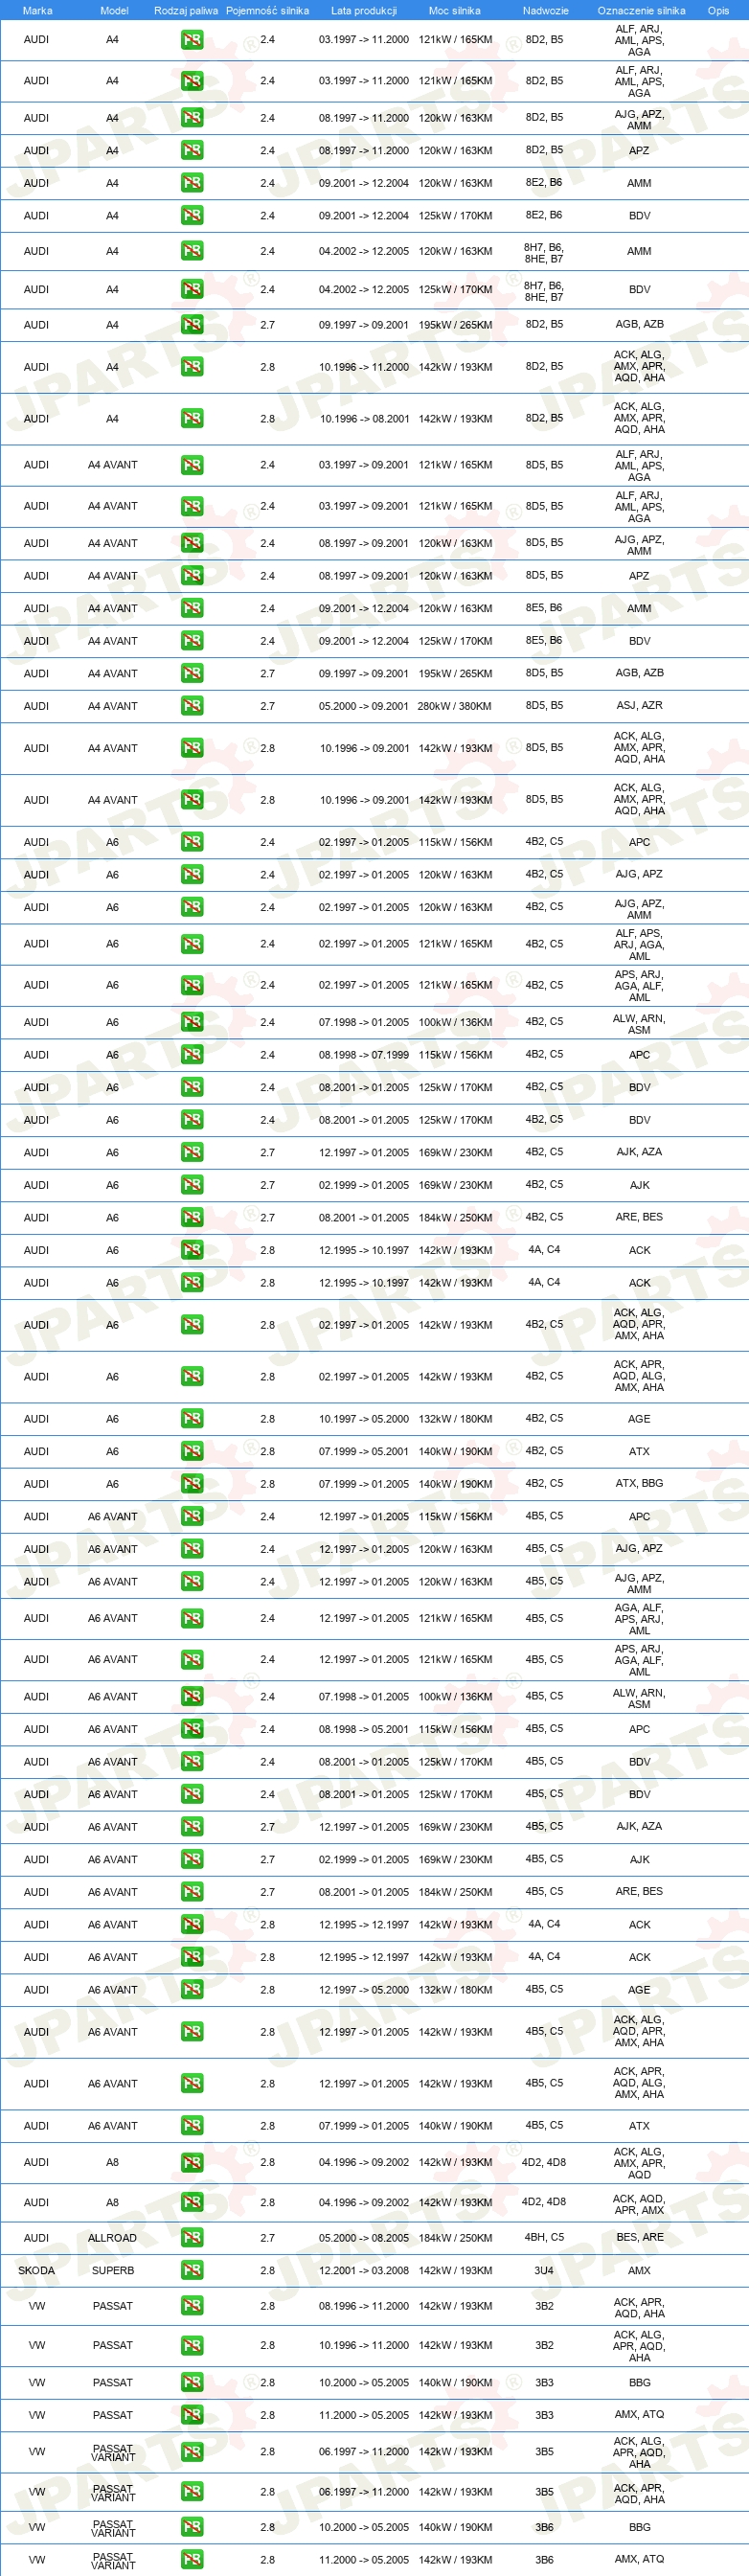Image resolution: width=749 pixels, height=2576 pixels.
Task: Click the fuel icon in the AUDI ALLROAD row
Action: coord(192,2237)
